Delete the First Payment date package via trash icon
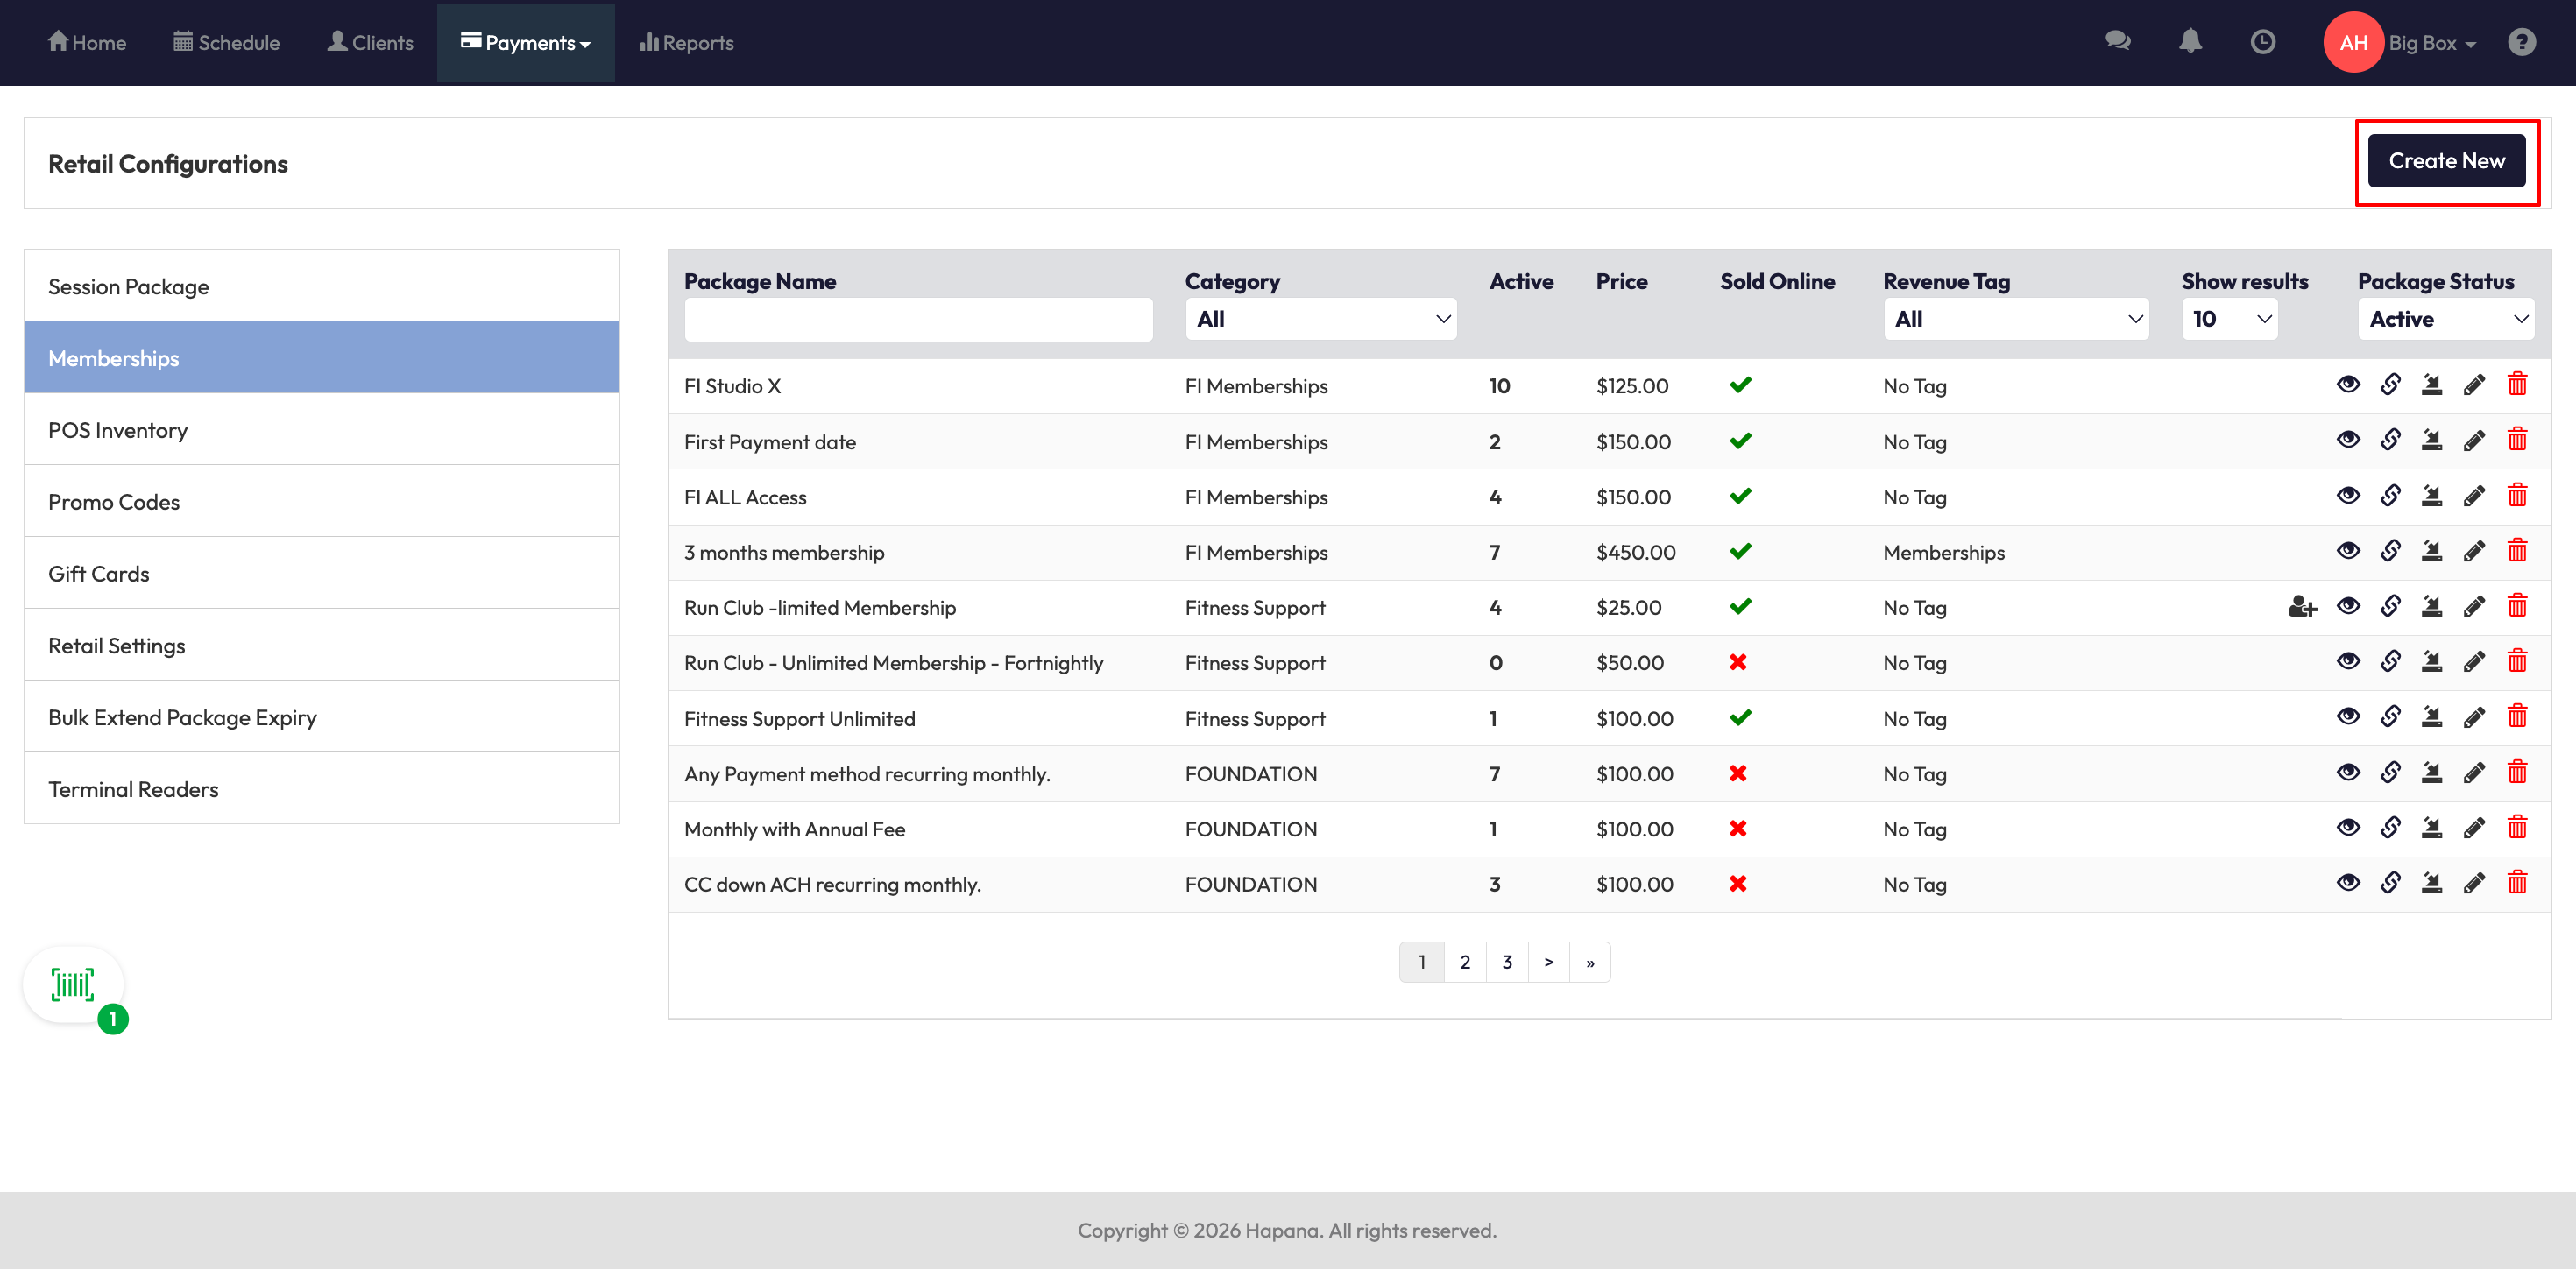 click(x=2517, y=440)
